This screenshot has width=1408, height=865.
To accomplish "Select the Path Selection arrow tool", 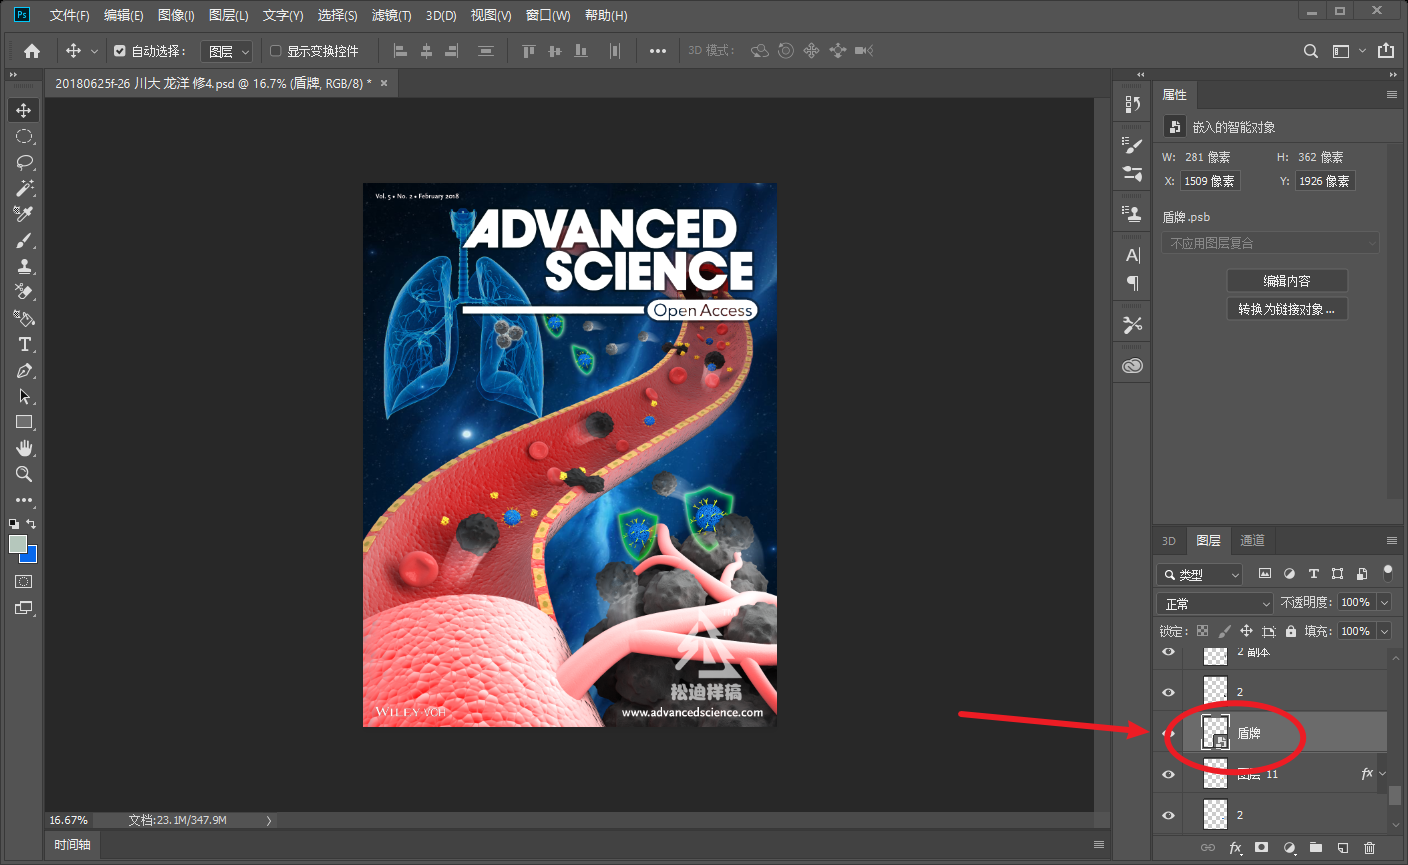I will [x=24, y=396].
